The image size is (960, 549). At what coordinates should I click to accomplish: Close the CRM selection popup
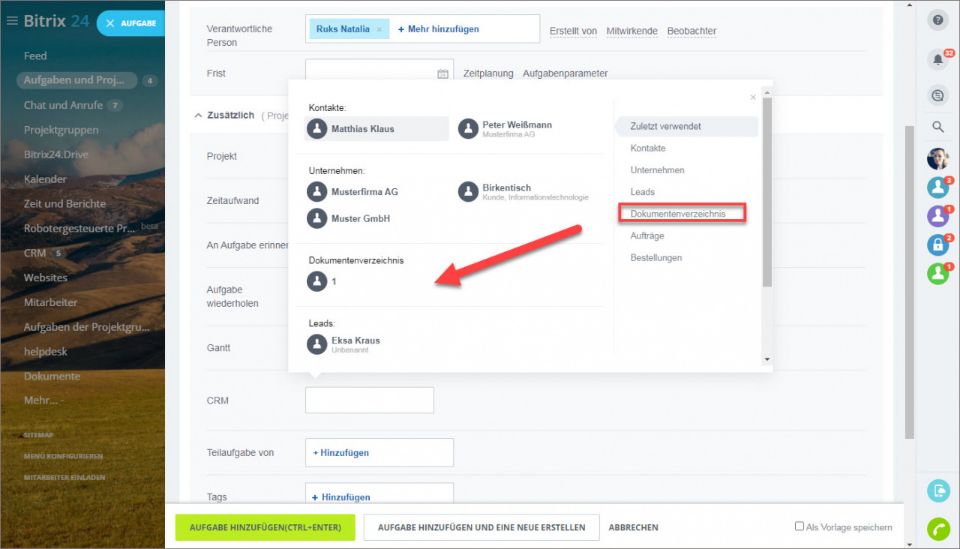click(x=753, y=97)
